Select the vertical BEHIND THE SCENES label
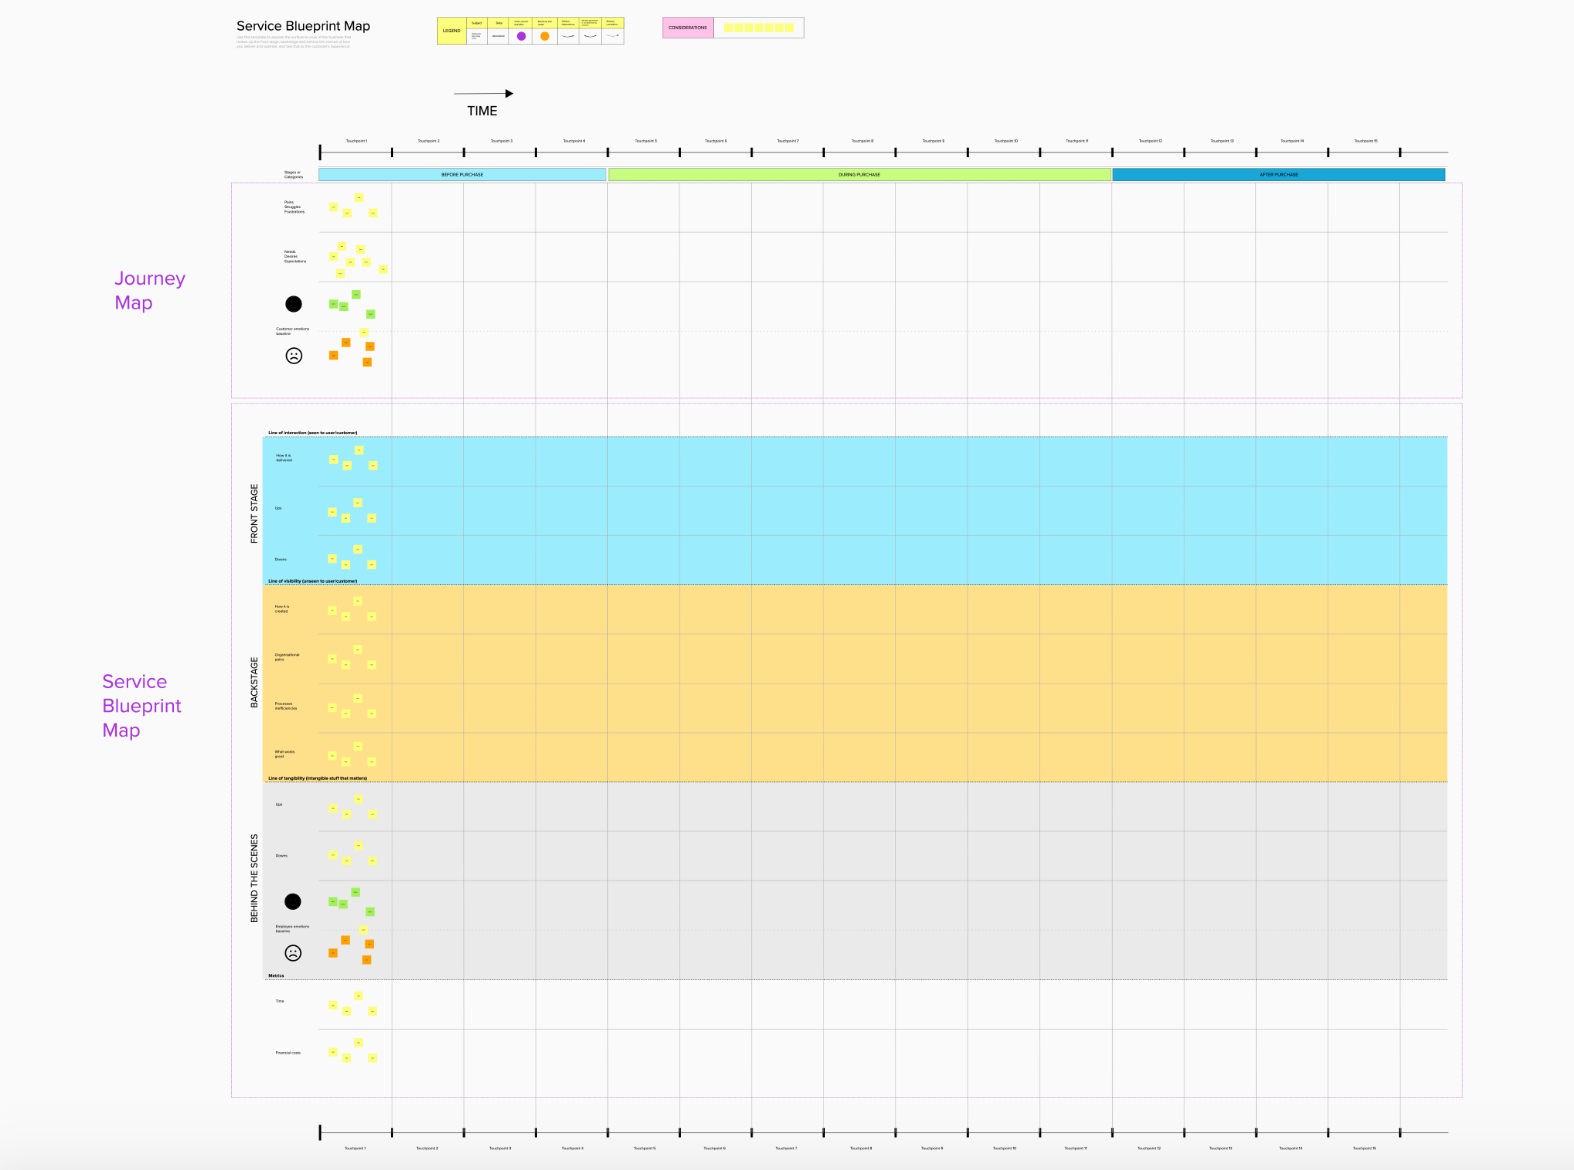Image resolution: width=1574 pixels, height=1170 pixels. pos(254,878)
